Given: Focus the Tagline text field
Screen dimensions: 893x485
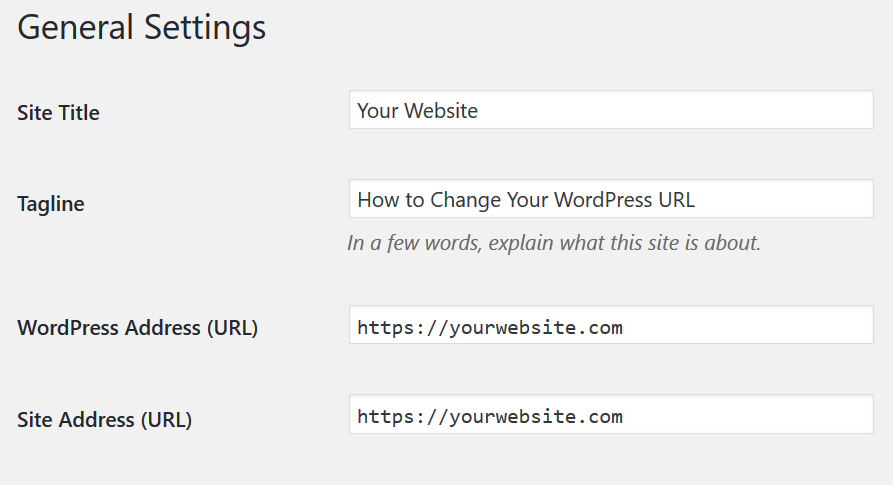Looking at the screenshot, I should pos(611,199).
